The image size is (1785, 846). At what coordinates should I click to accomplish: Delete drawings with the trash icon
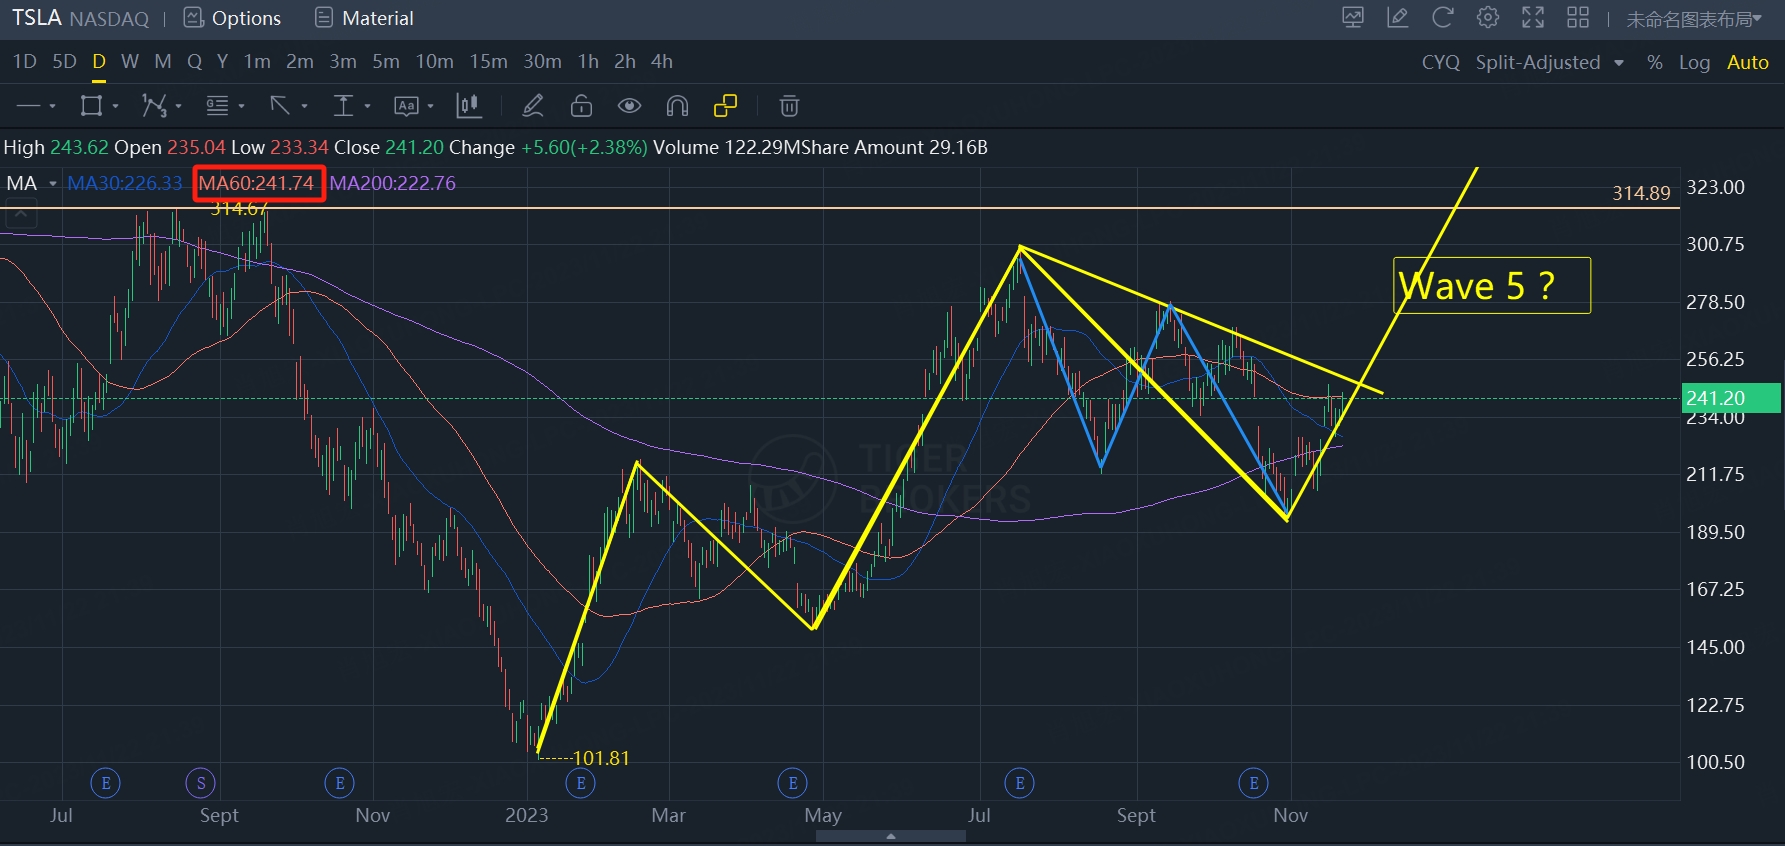(789, 106)
